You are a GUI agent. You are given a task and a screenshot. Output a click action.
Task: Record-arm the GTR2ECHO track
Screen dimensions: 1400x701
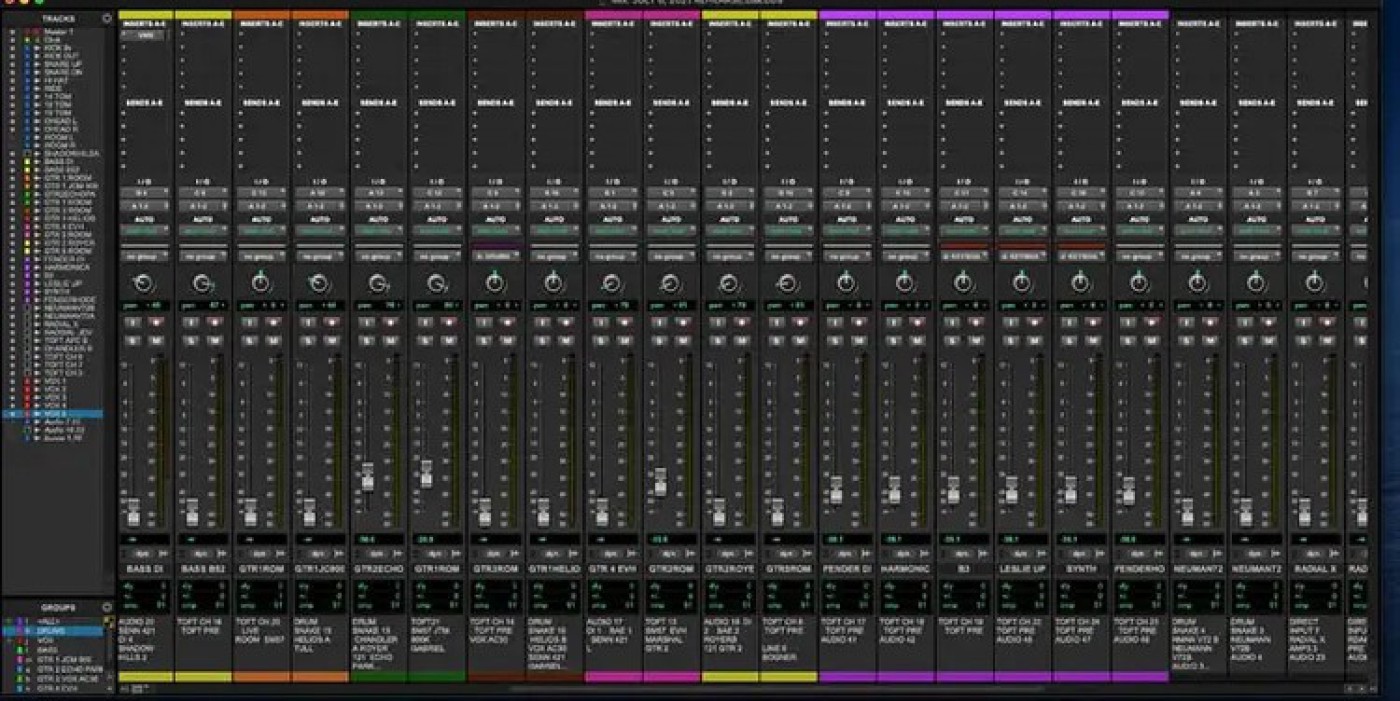[x=391, y=323]
